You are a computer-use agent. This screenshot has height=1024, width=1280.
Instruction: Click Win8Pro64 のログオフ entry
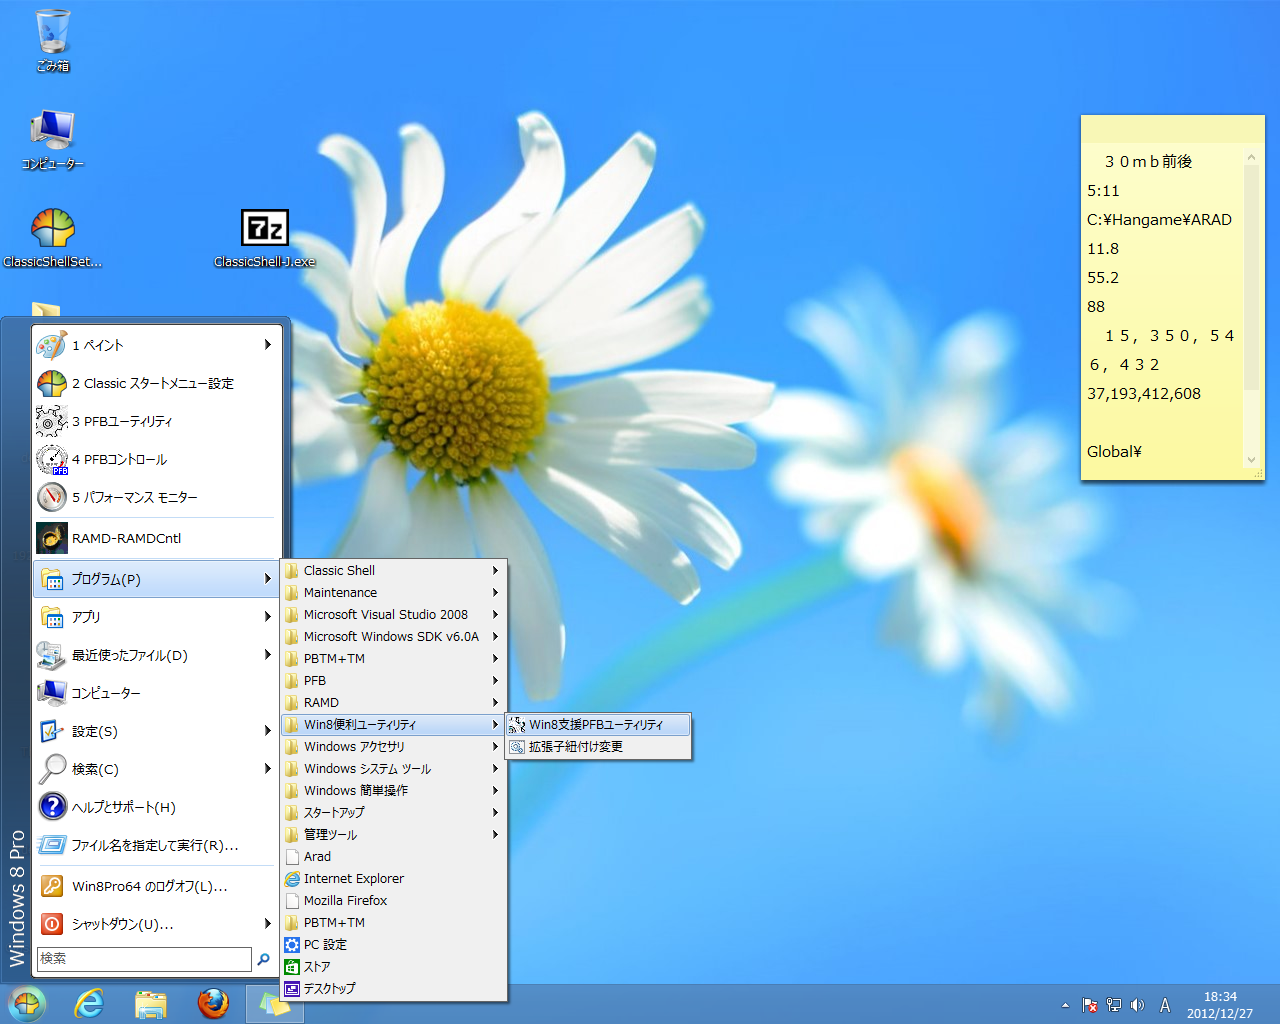pos(150,886)
